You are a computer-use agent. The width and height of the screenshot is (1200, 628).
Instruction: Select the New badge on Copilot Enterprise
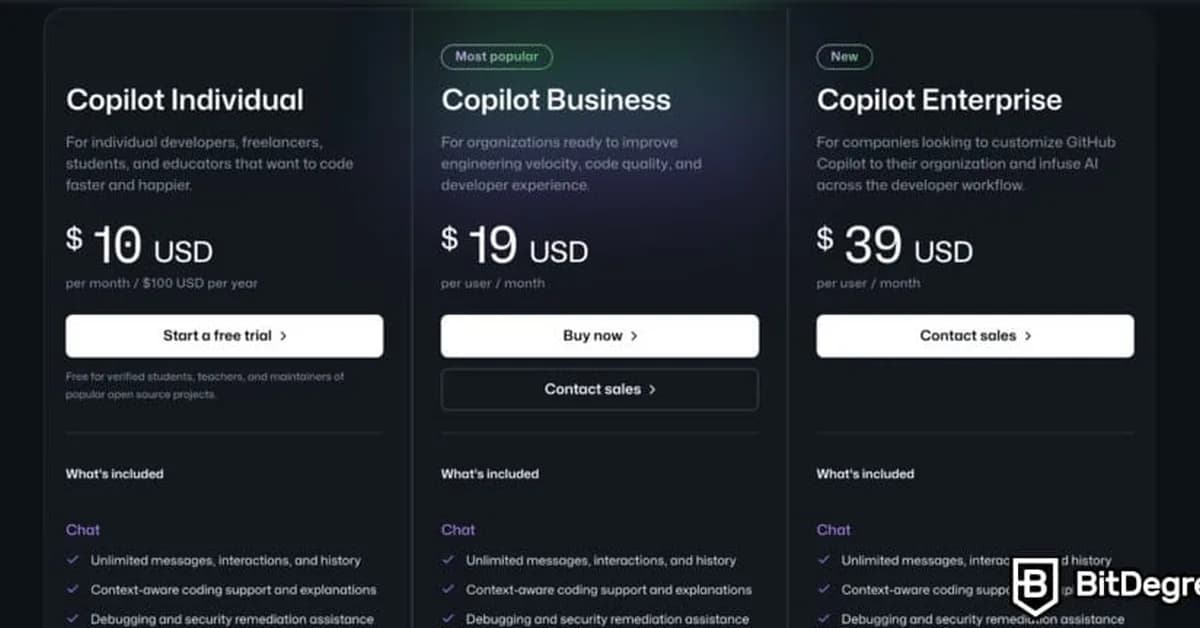point(844,57)
